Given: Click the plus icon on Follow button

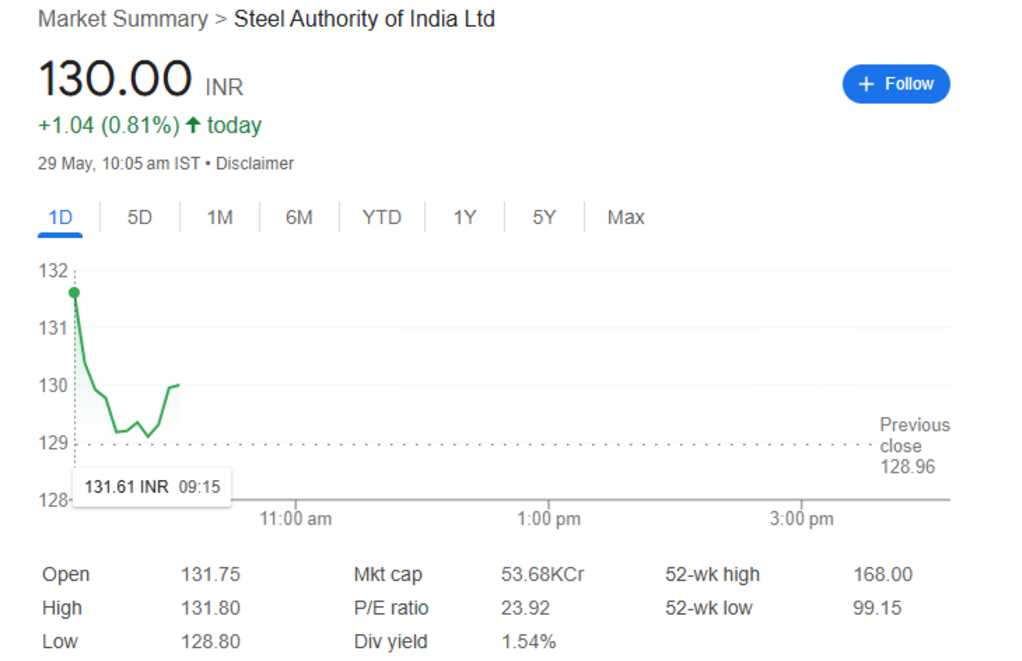Looking at the screenshot, I should (x=866, y=84).
